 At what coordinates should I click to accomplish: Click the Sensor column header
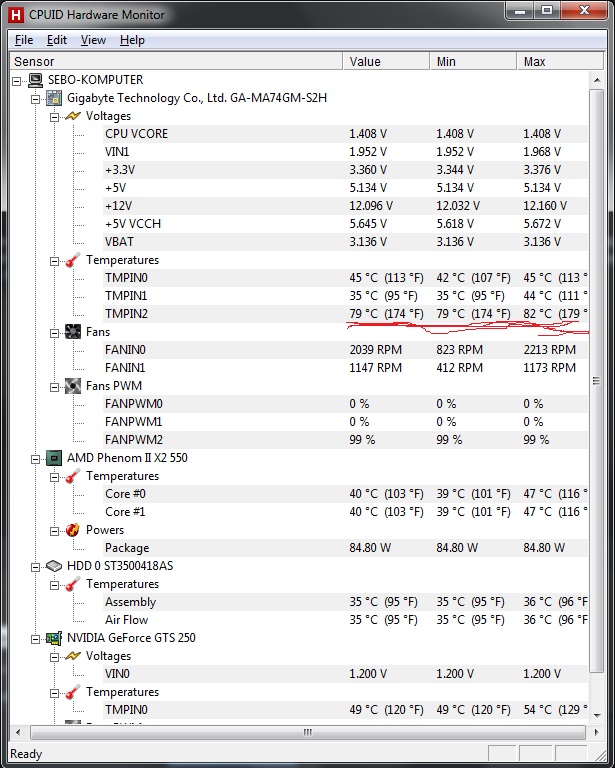coord(176,62)
